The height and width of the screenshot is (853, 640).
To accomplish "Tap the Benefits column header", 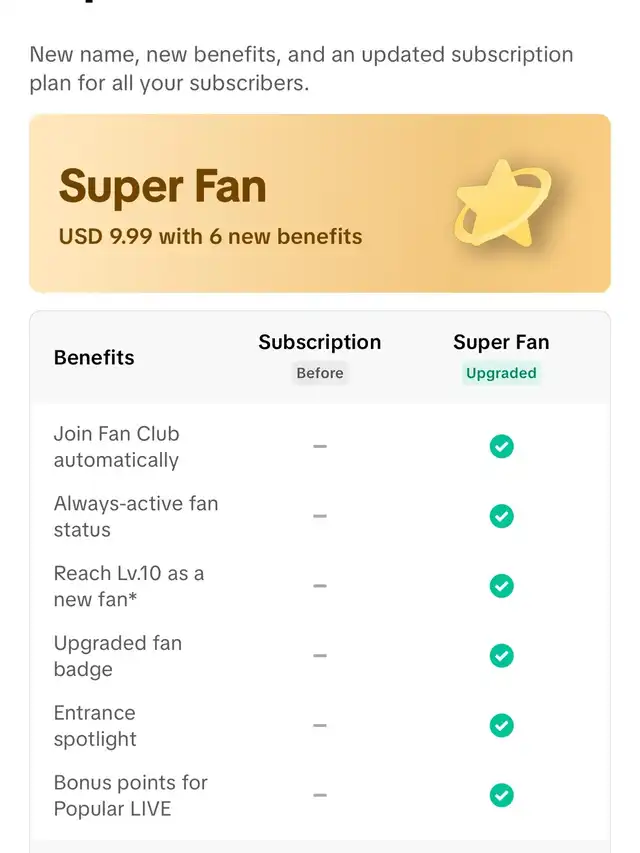I will [x=94, y=357].
